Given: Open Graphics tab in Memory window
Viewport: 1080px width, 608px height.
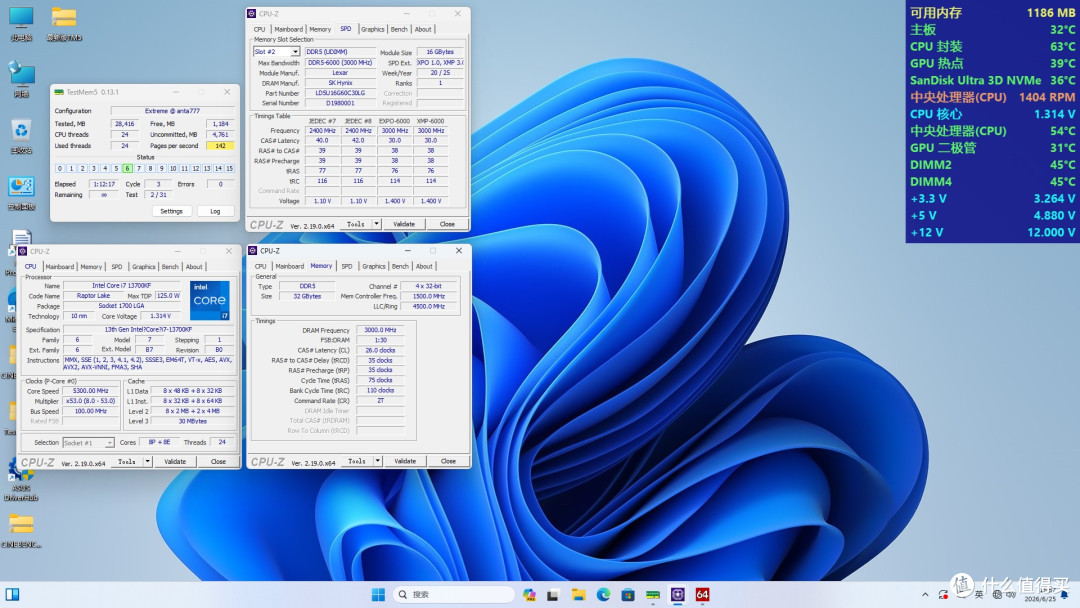Looking at the screenshot, I should point(373,266).
